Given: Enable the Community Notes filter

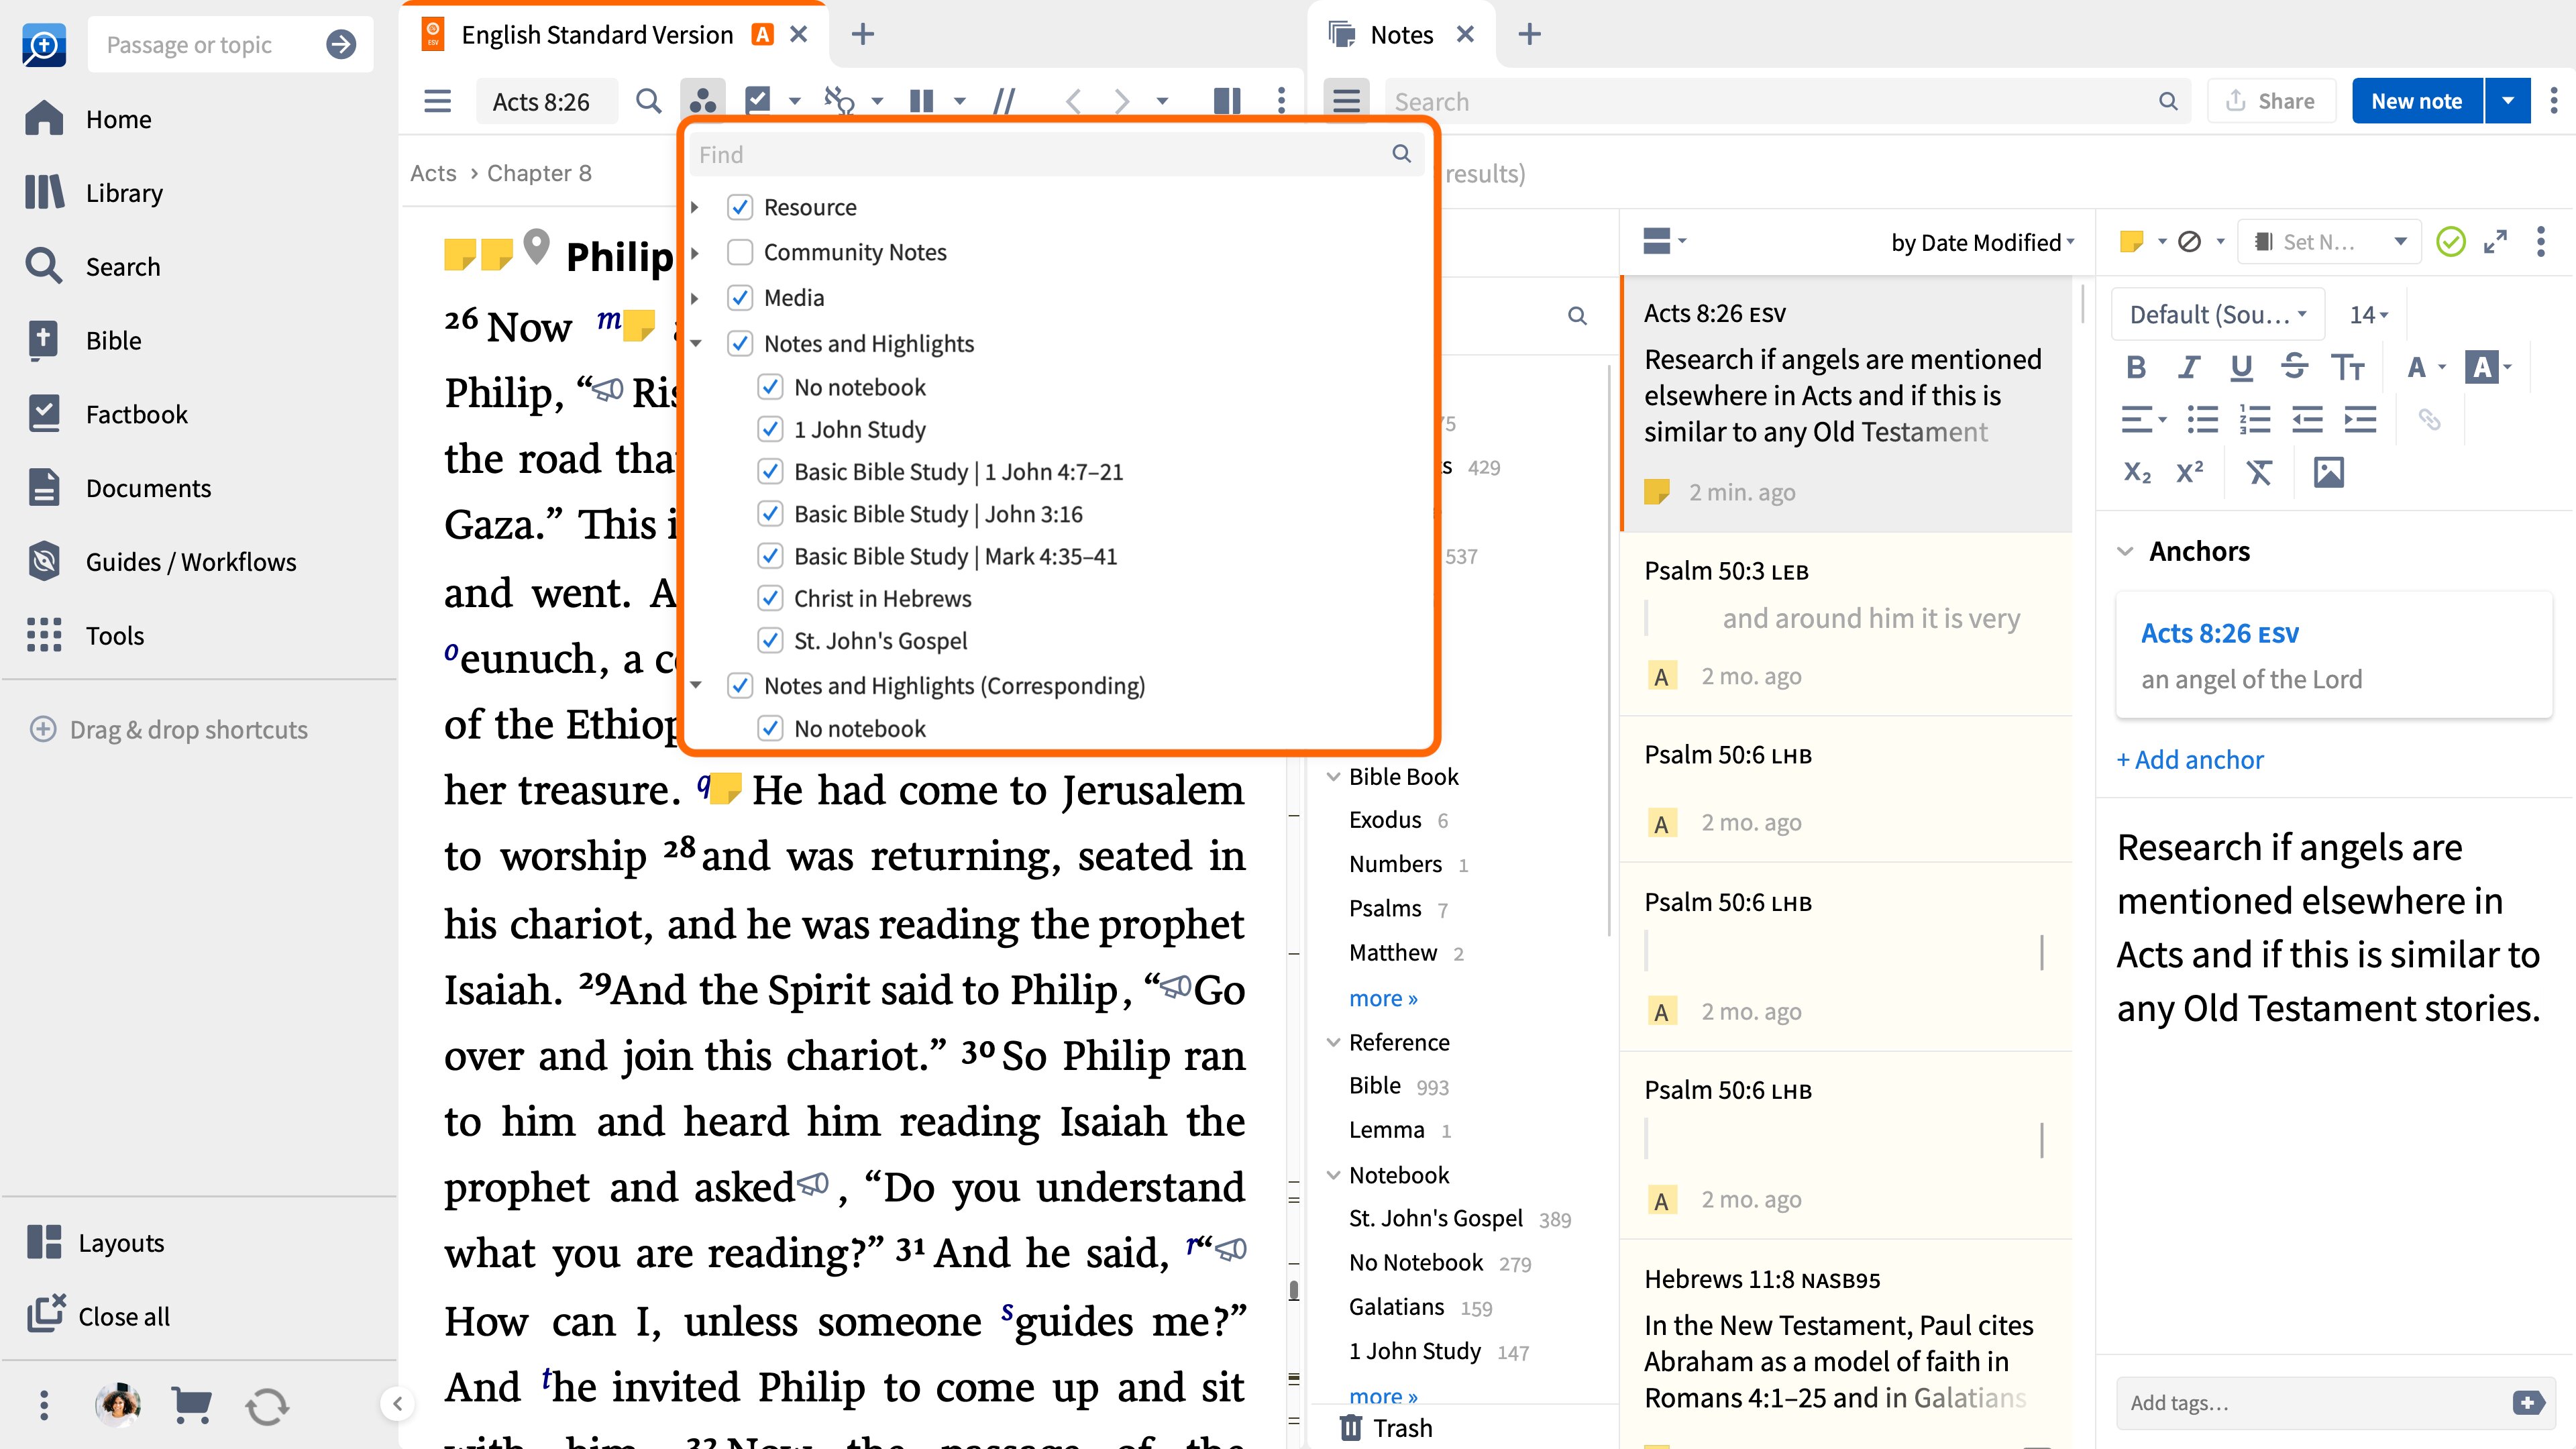Looking at the screenshot, I should click(740, 251).
